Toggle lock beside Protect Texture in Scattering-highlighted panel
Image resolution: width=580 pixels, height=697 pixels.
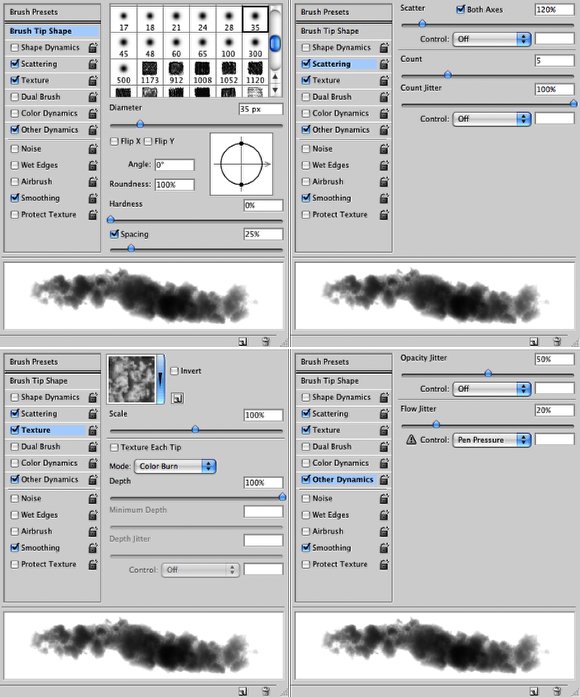(384, 214)
